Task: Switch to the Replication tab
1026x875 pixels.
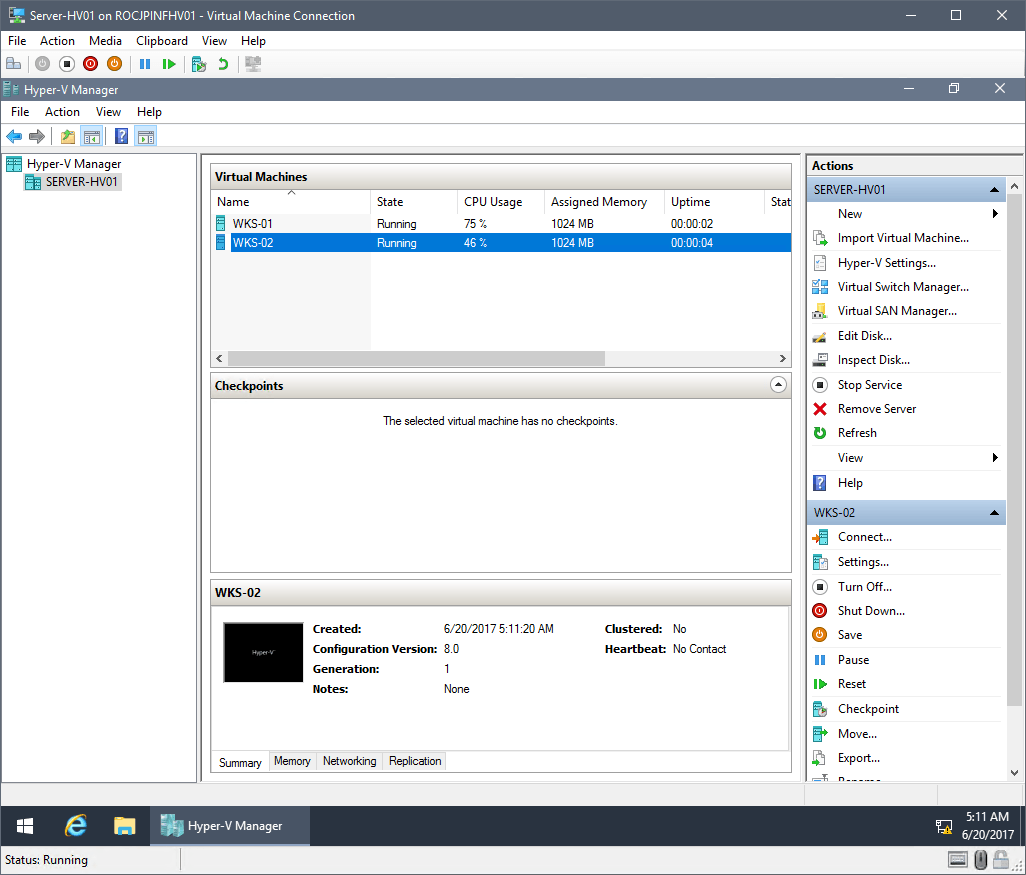Action: 415,761
